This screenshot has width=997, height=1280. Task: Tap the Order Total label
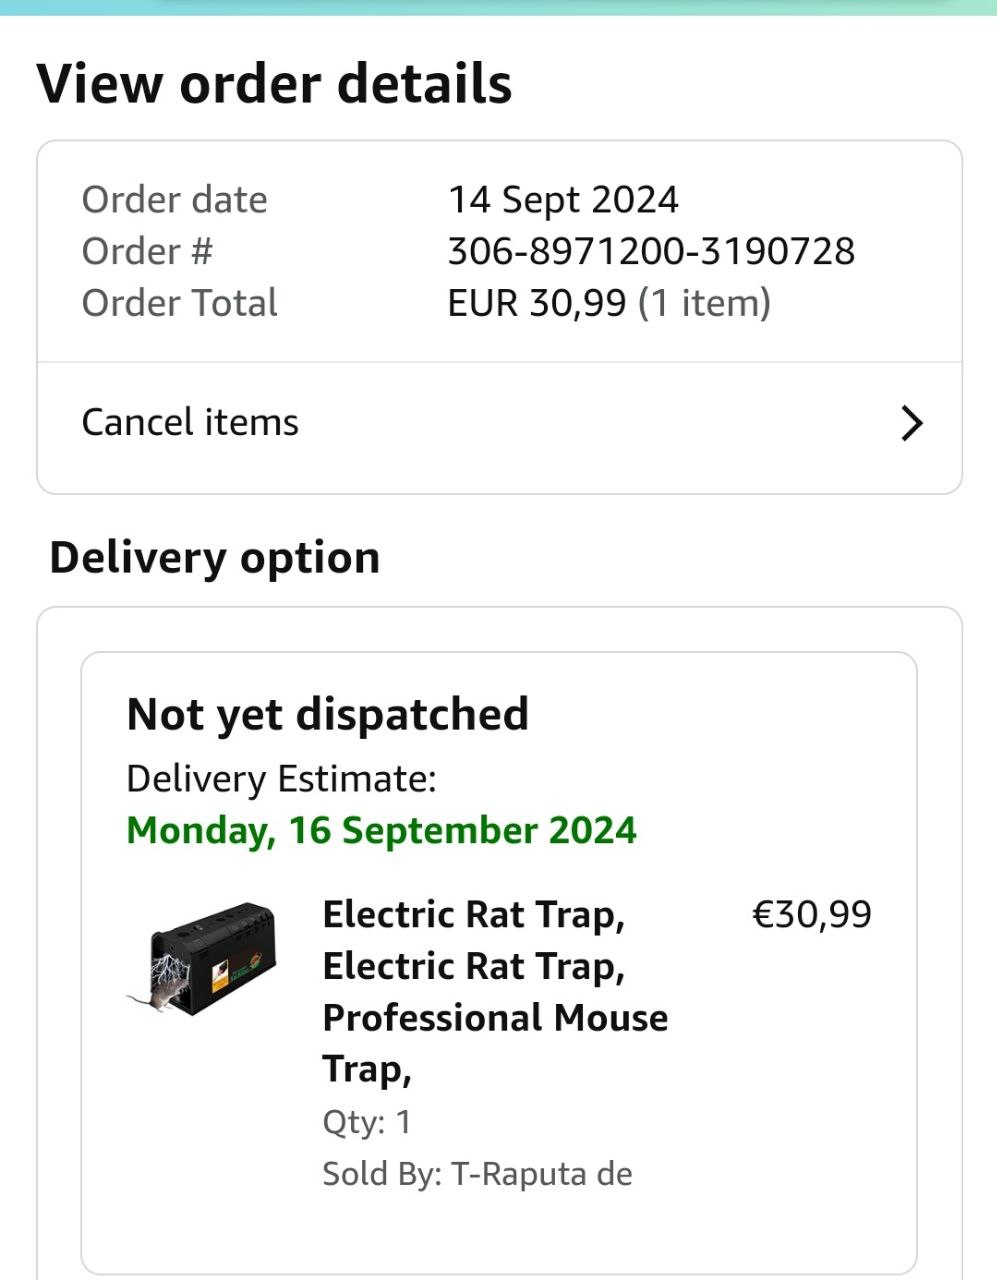tap(179, 303)
